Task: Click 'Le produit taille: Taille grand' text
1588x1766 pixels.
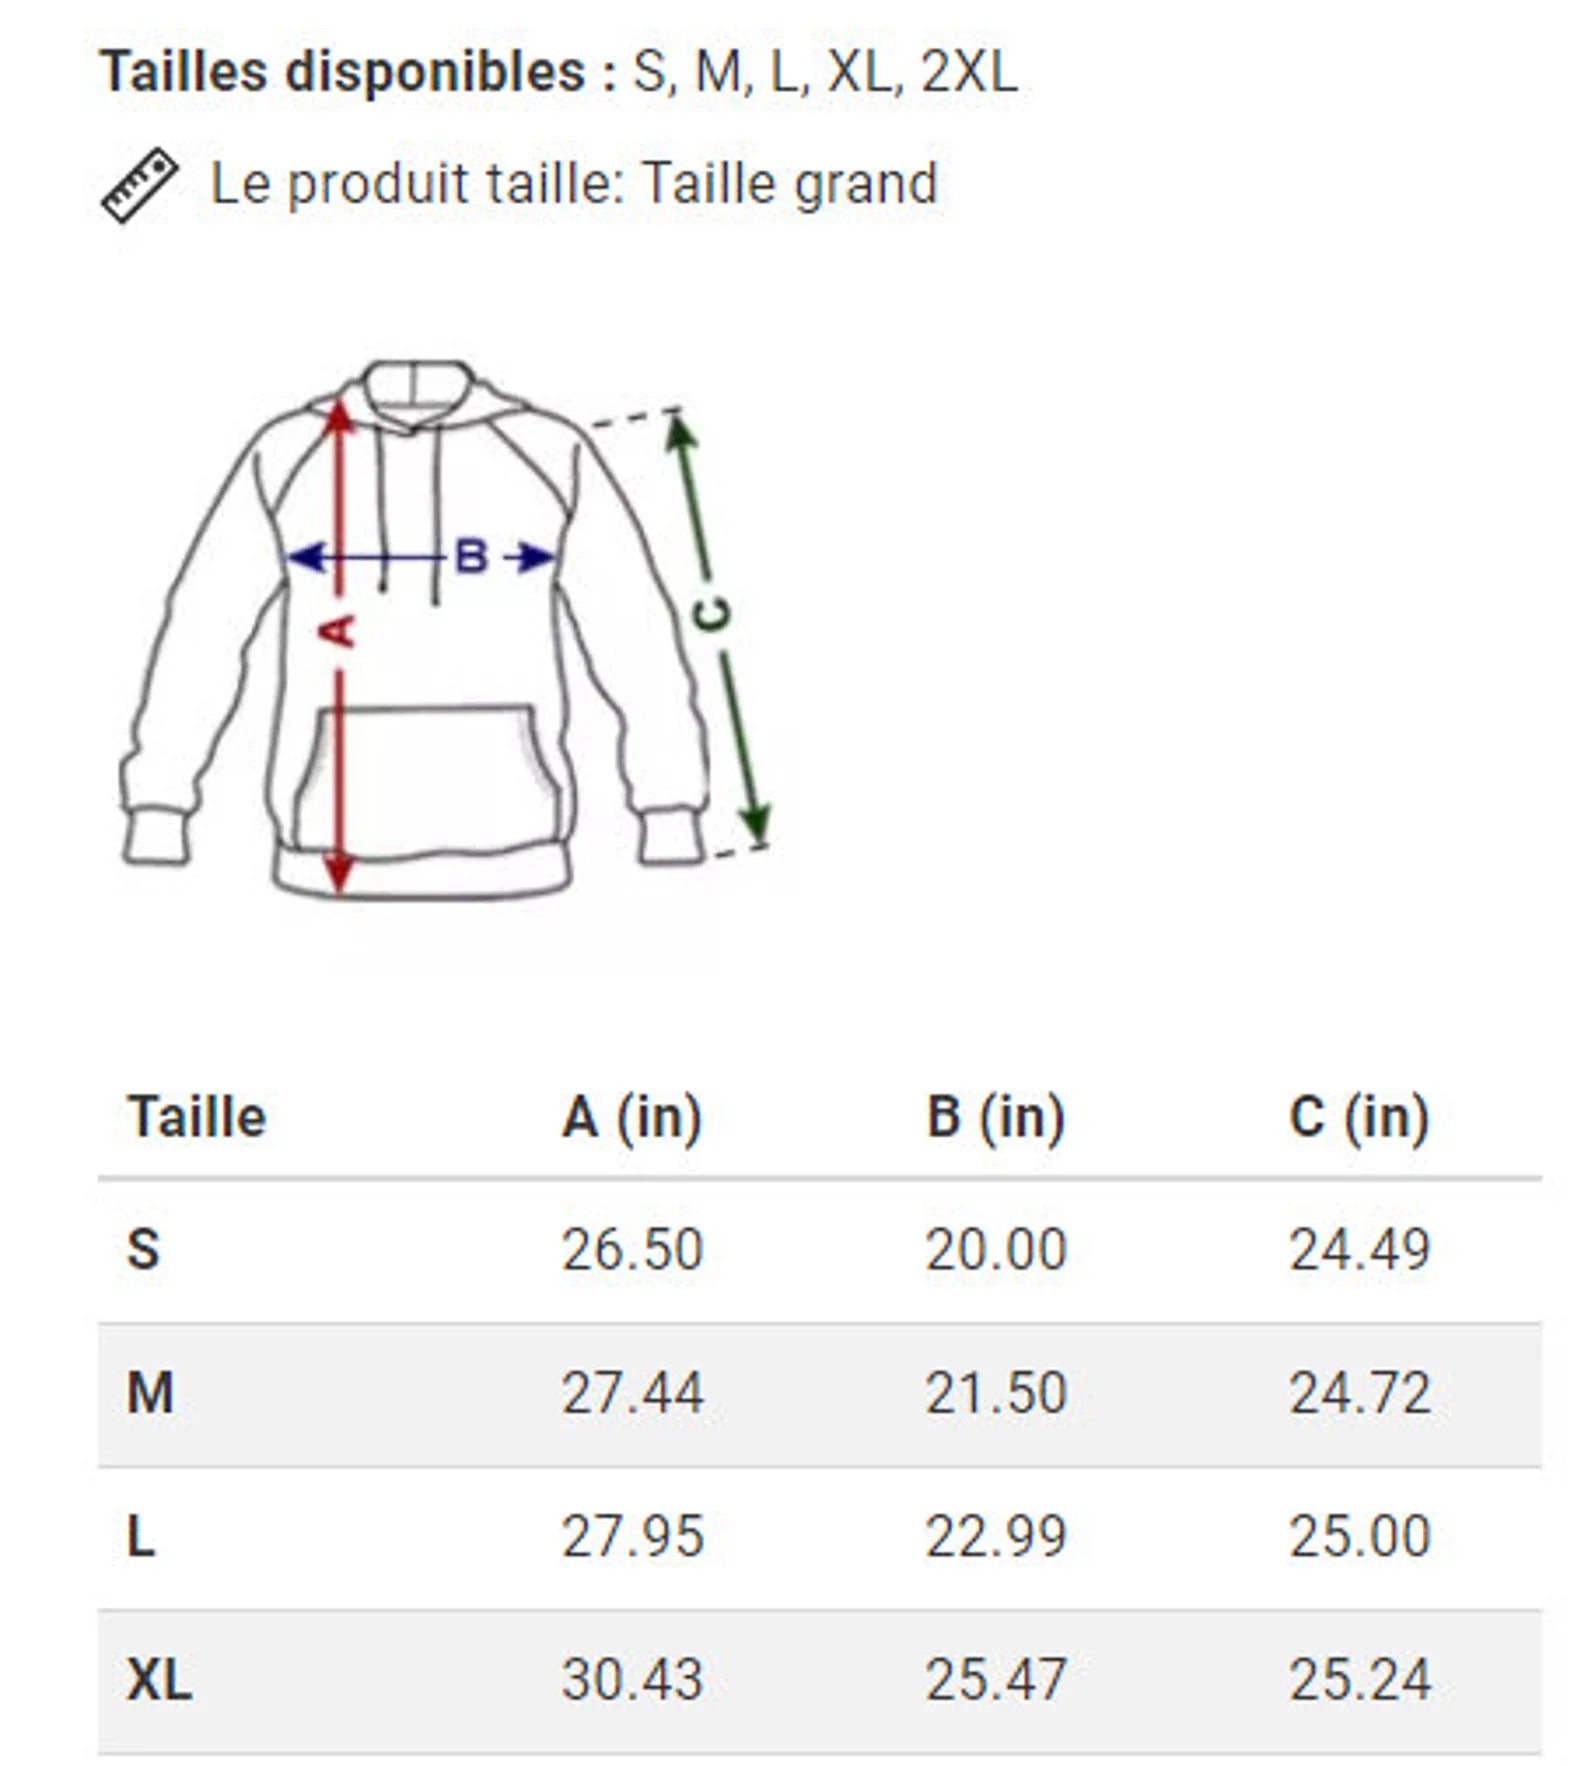Action: point(573,184)
